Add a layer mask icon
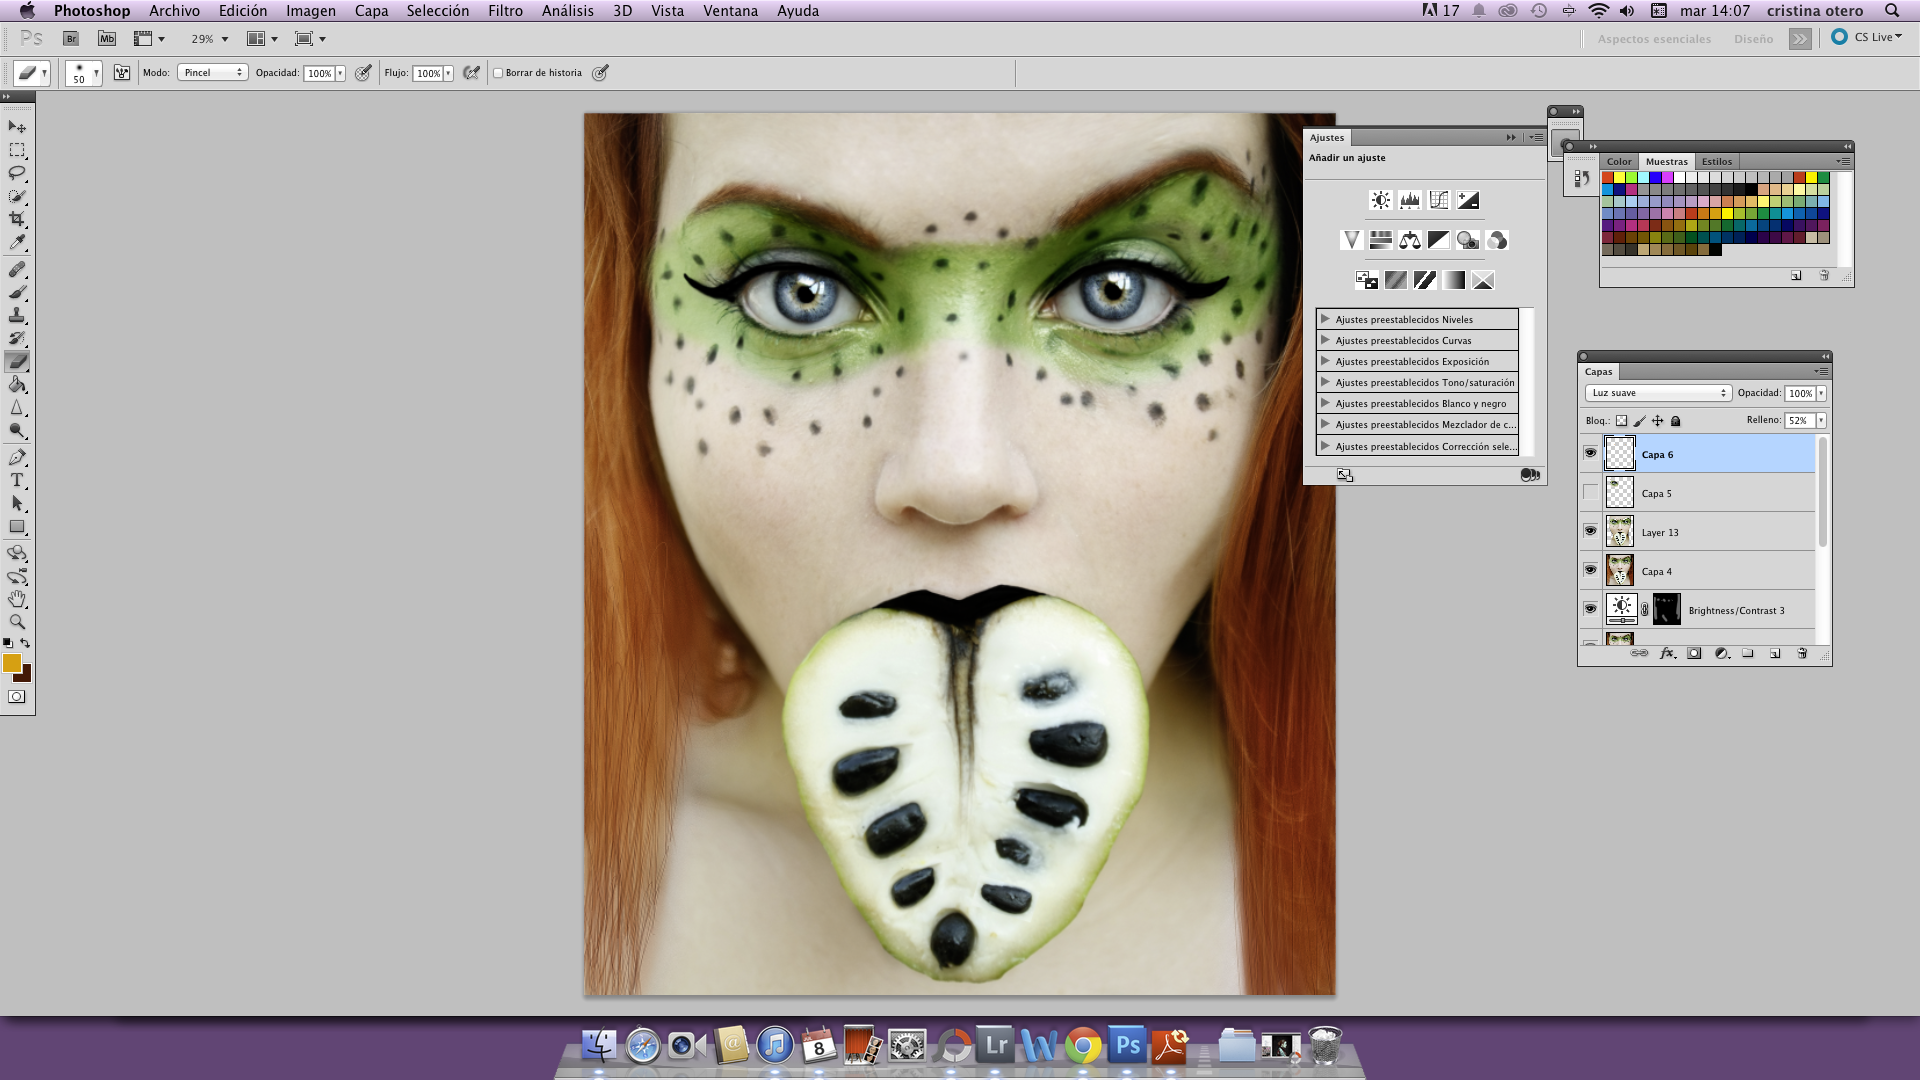 click(x=1694, y=653)
